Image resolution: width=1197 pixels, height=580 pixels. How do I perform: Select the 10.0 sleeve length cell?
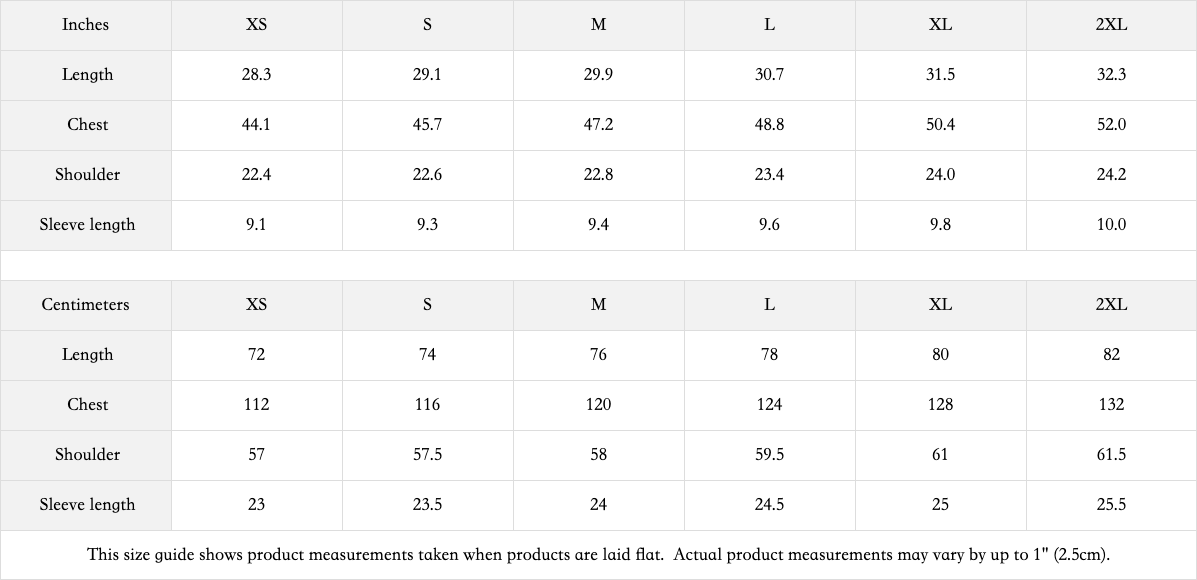[1111, 225]
